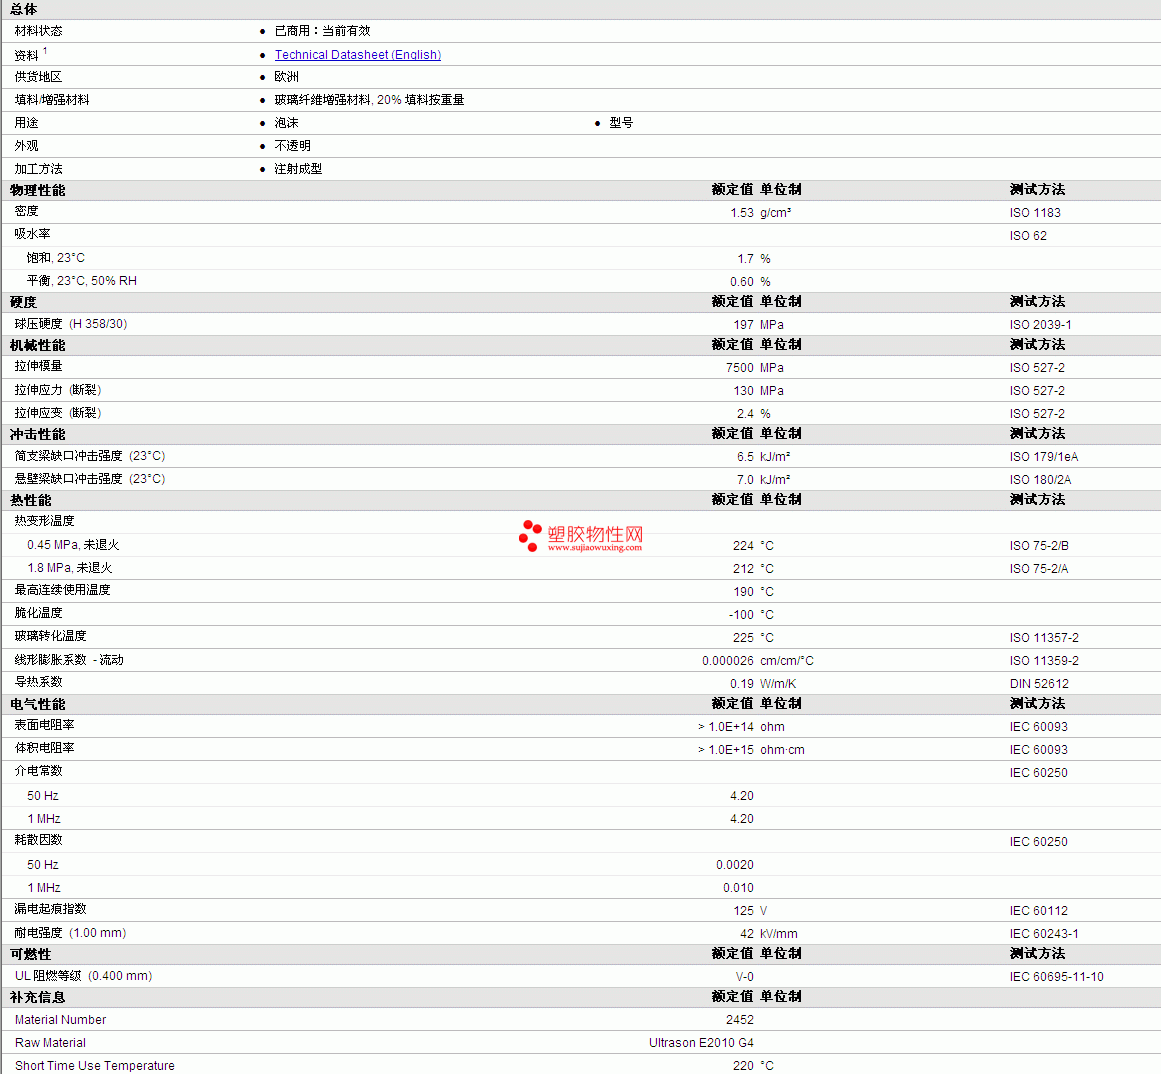Select the 球压硬度 (H 358/30) row label

pos(71,324)
